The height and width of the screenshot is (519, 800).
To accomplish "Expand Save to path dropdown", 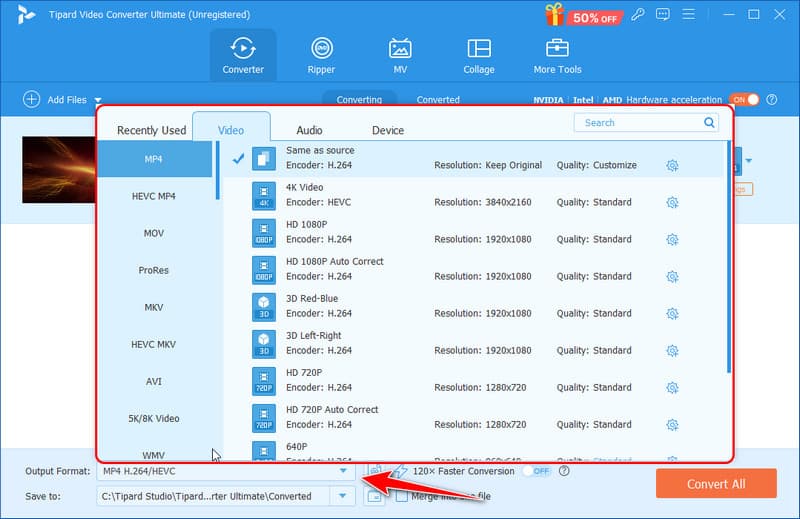I will point(343,496).
